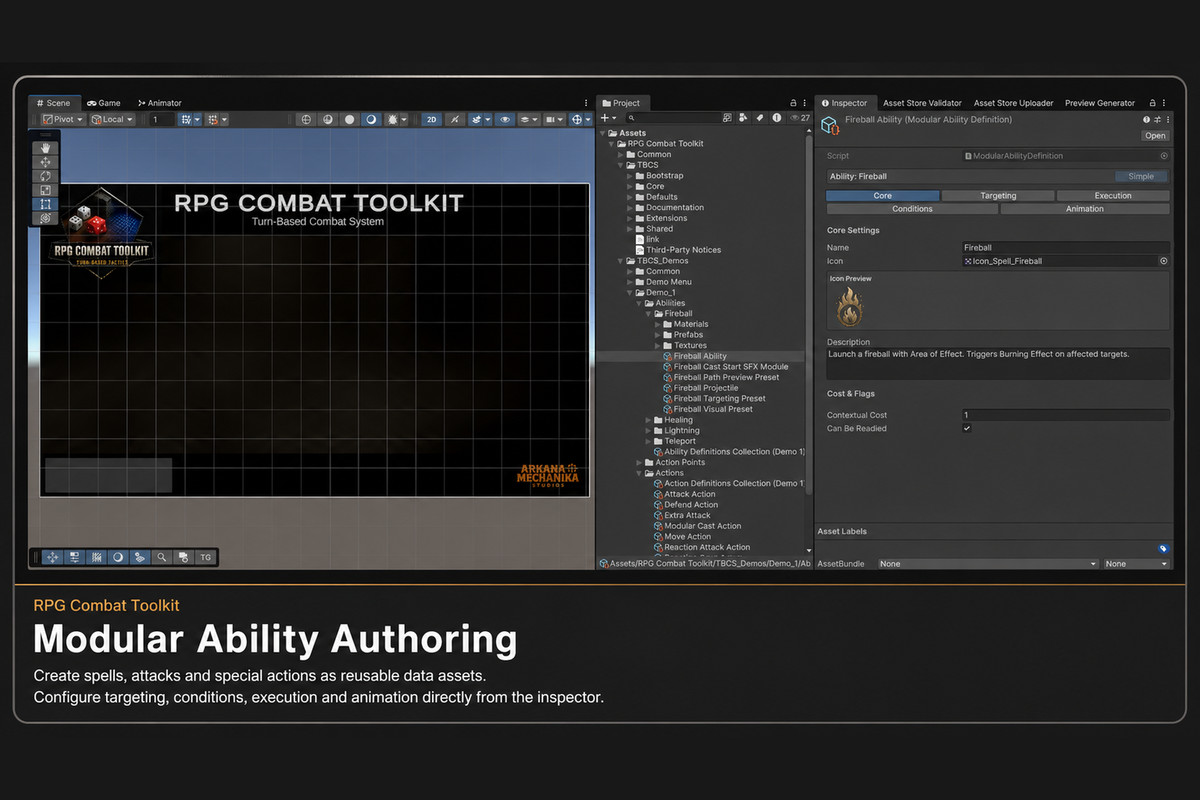1200x800 pixels.
Task: Select the Hand view tool
Action: pyautogui.click(x=45, y=148)
